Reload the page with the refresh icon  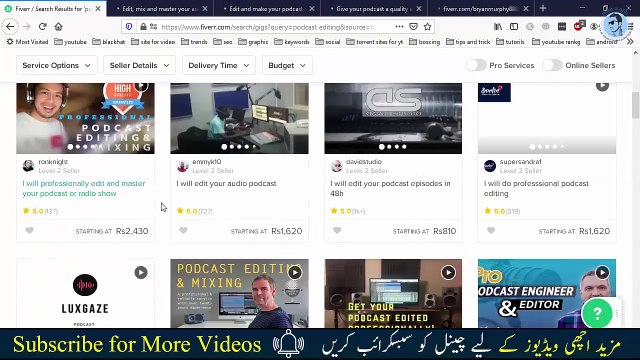click(42, 27)
